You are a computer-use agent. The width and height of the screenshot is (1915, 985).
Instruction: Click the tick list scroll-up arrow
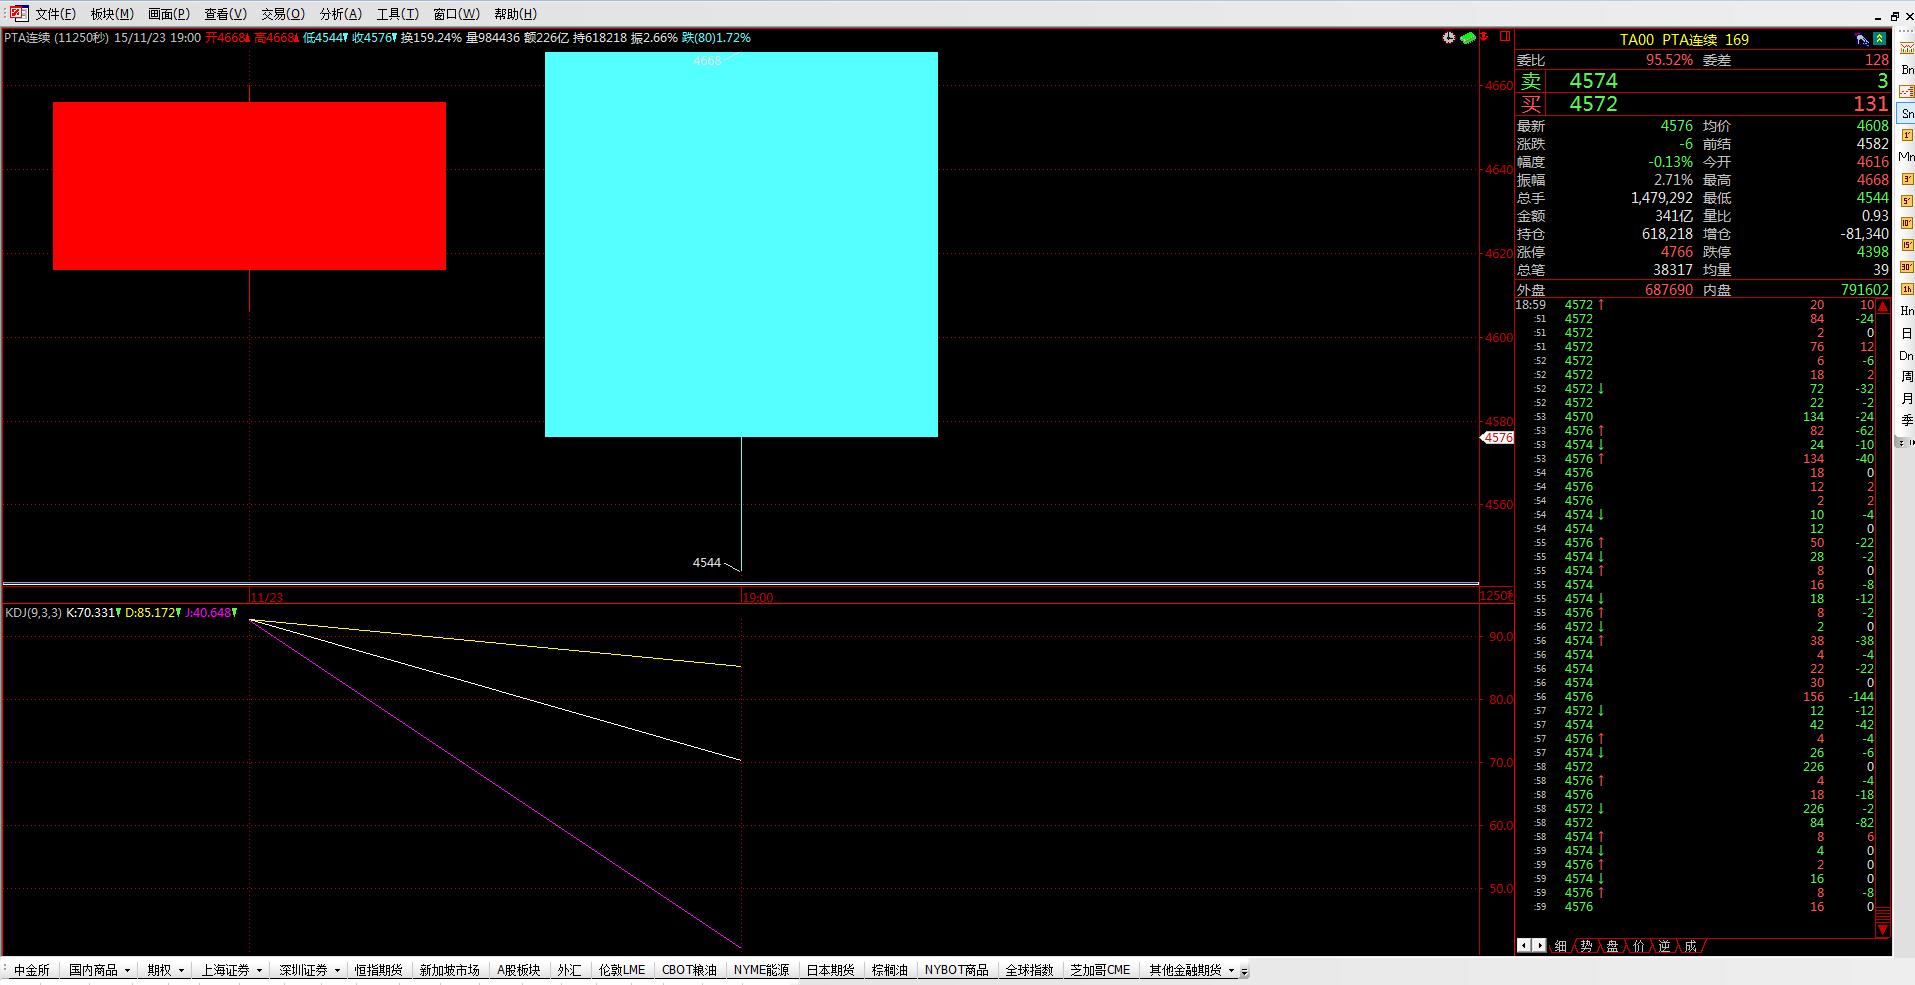(x=1883, y=306)
